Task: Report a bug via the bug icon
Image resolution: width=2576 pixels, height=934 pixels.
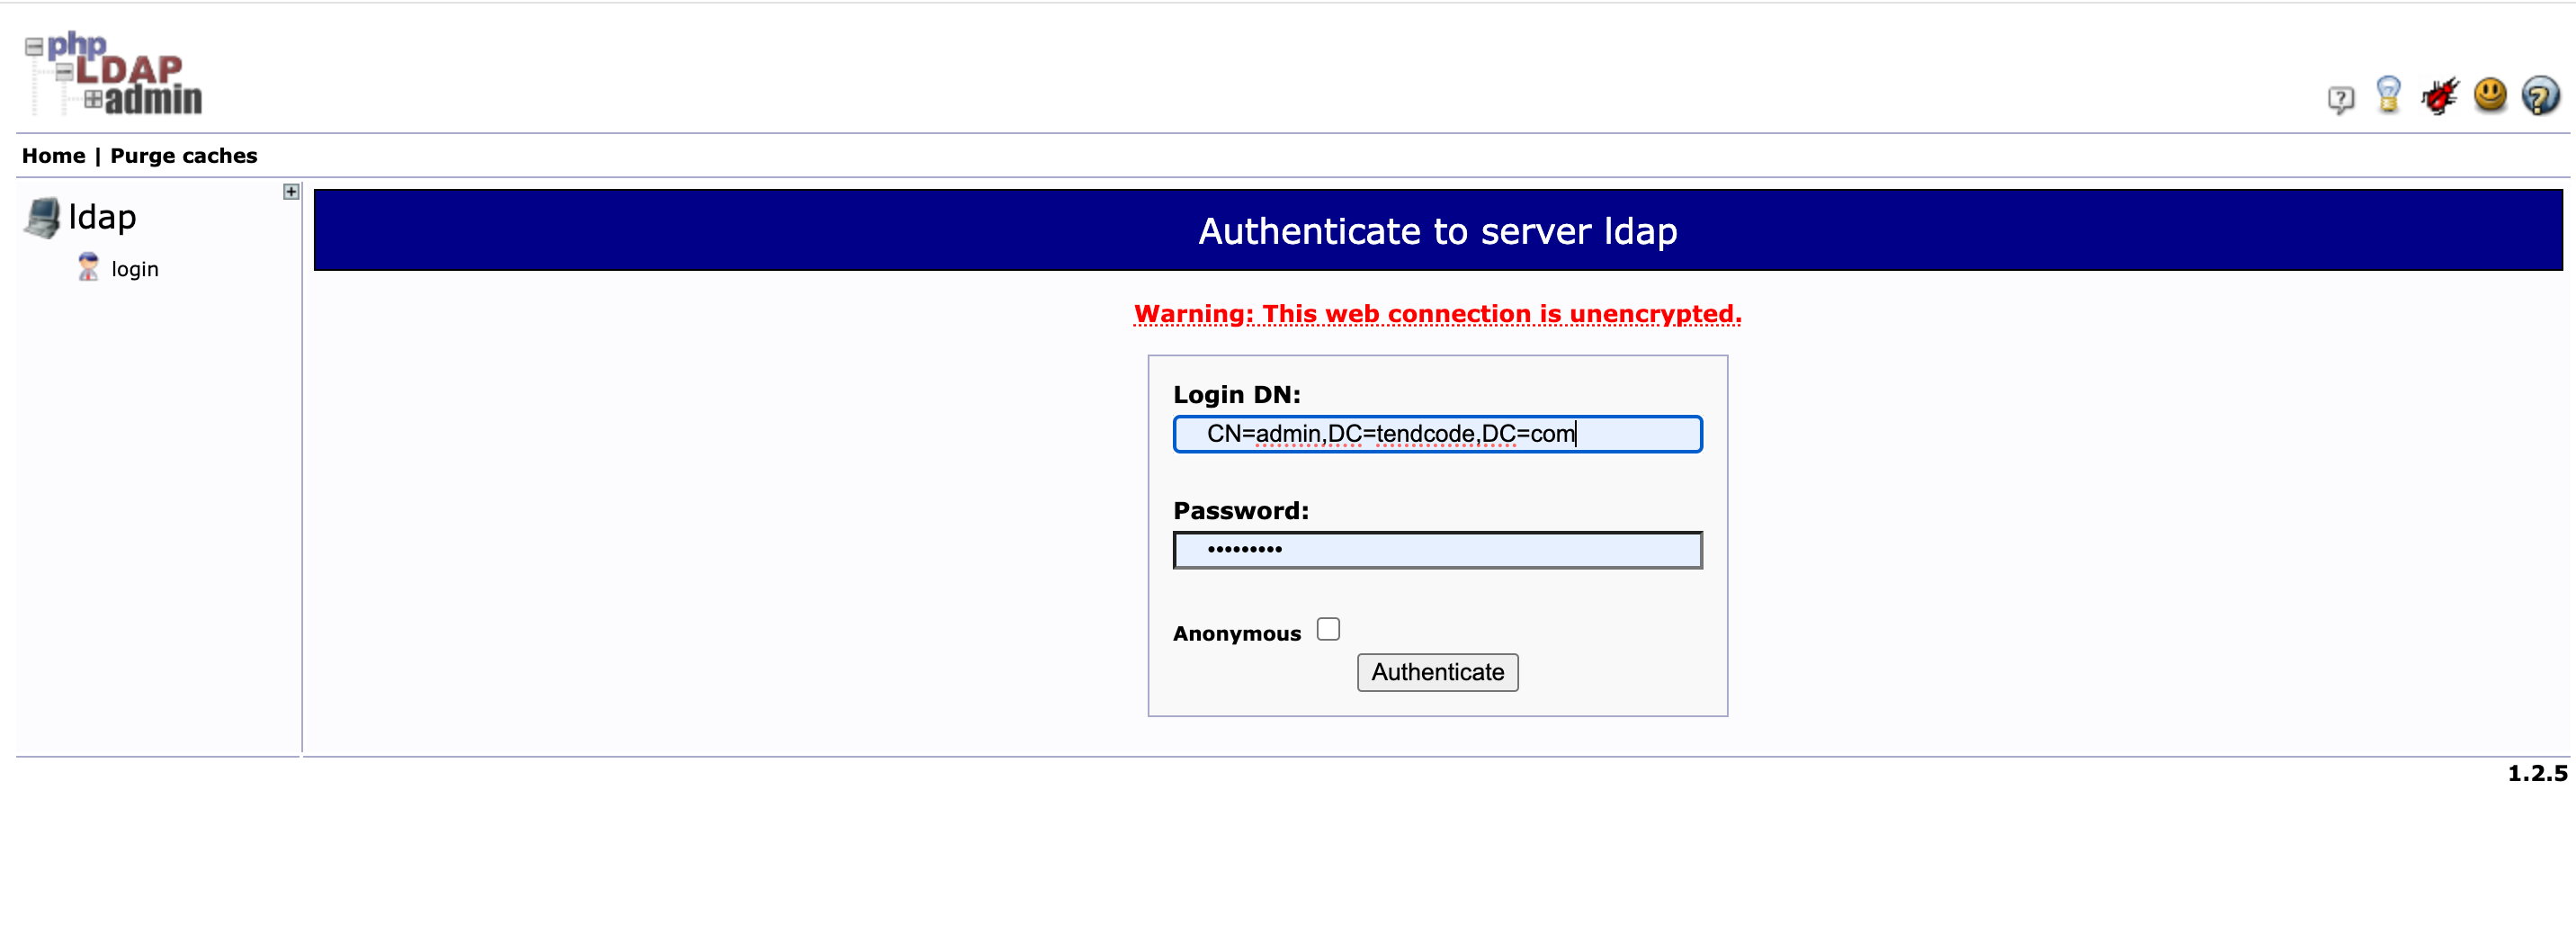Action: click(2439, 96)
